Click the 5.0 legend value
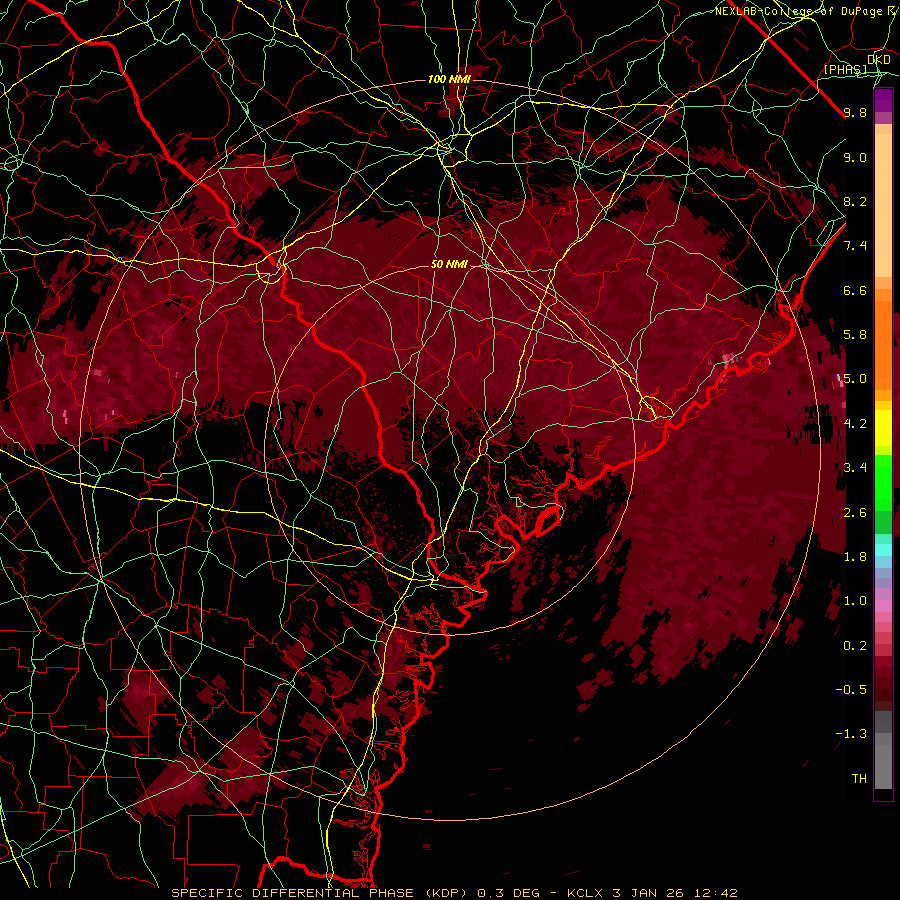900x900 pixels. (855, 379)
